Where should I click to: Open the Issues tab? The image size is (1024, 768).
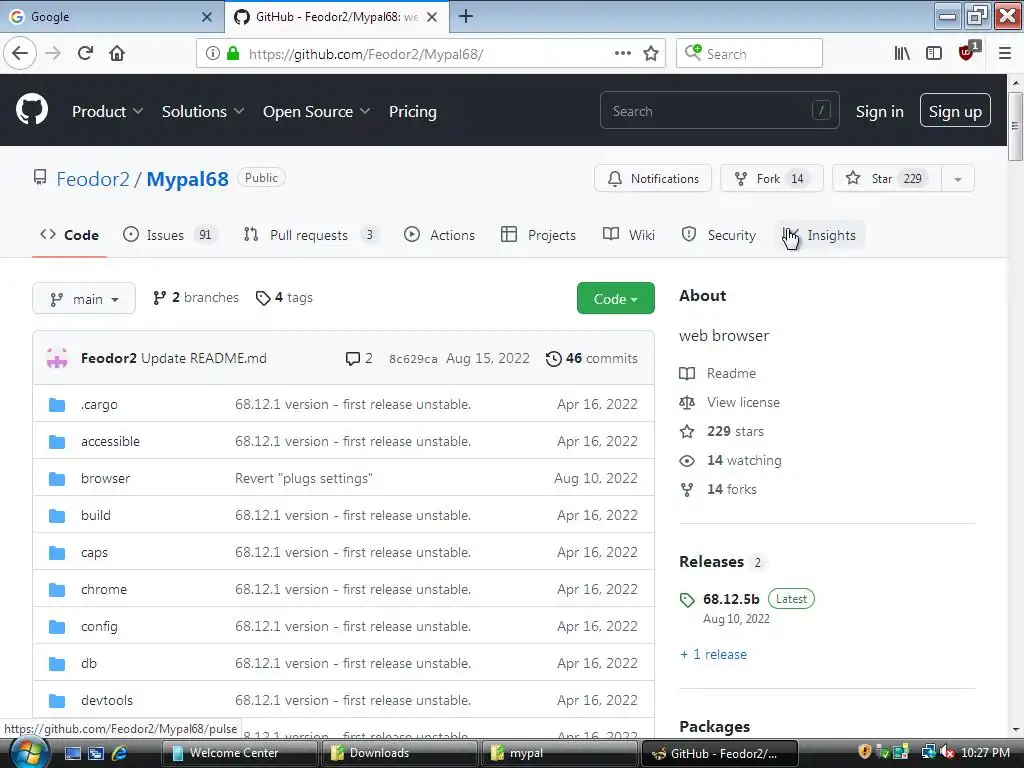pyautogui.click(x=170, y=235)
